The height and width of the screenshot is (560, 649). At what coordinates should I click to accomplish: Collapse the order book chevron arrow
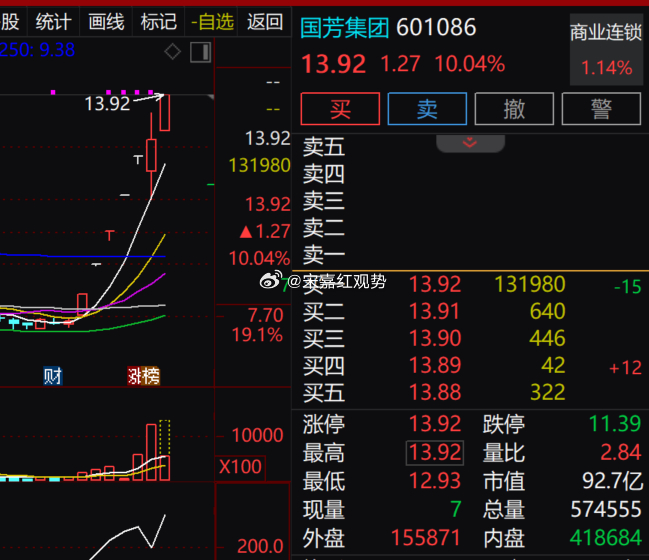470,143
